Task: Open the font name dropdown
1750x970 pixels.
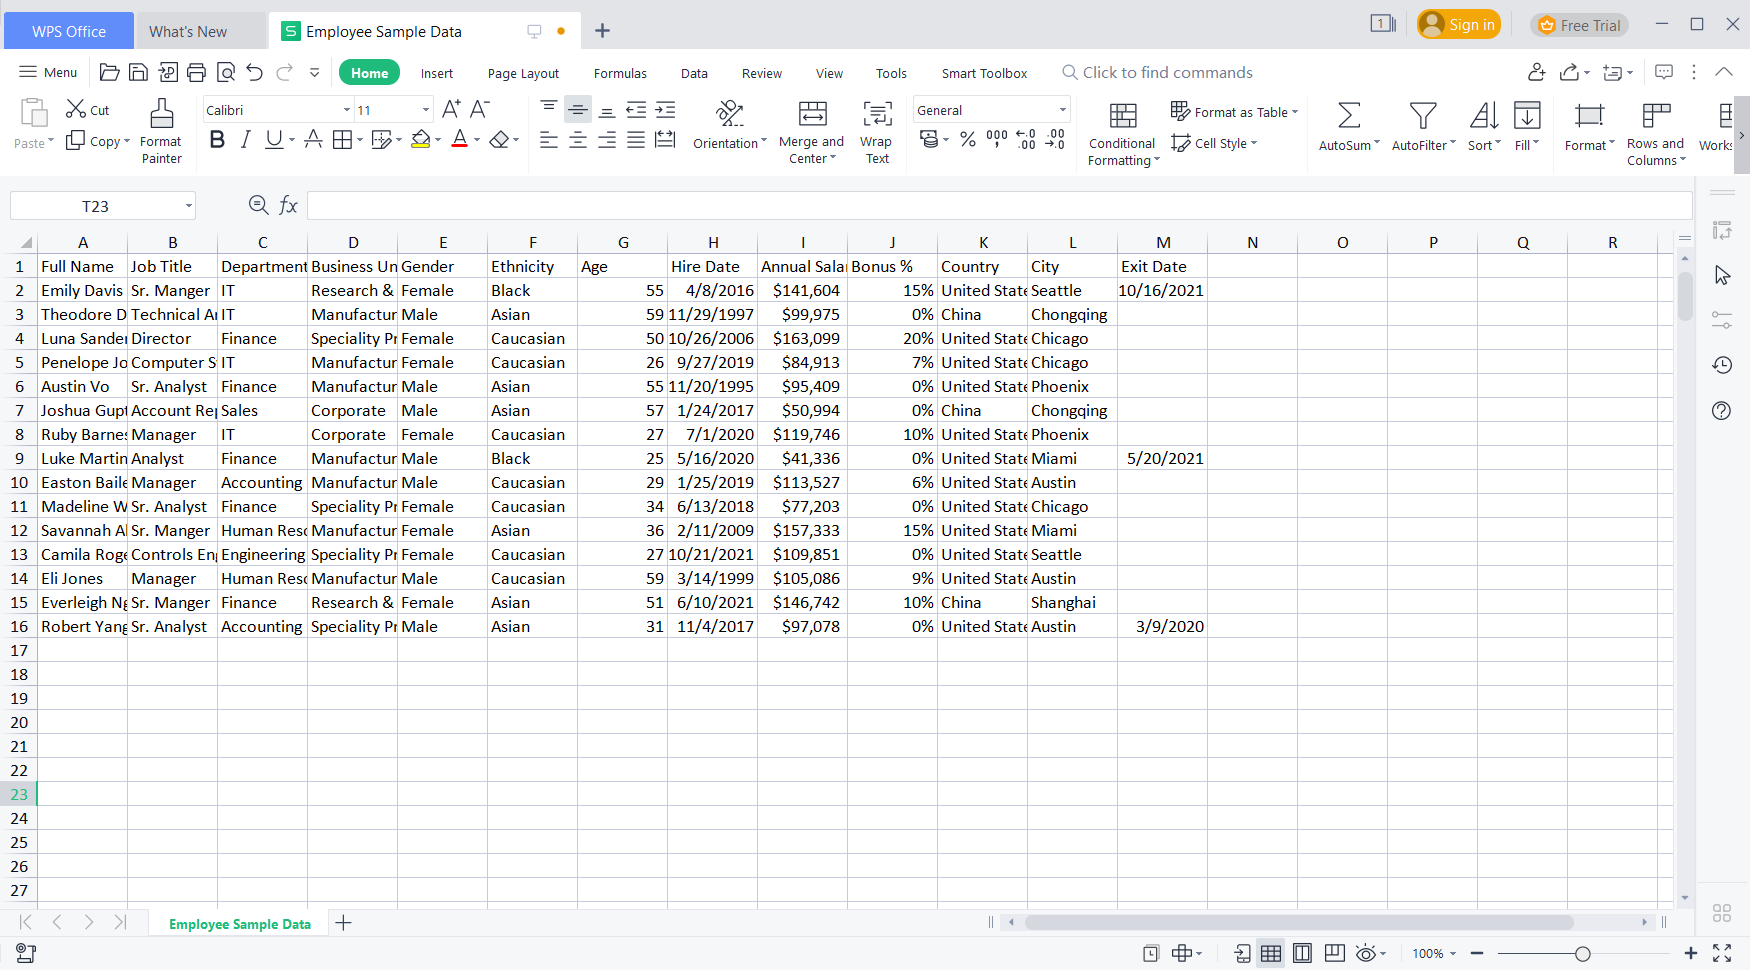Action: 345,109
